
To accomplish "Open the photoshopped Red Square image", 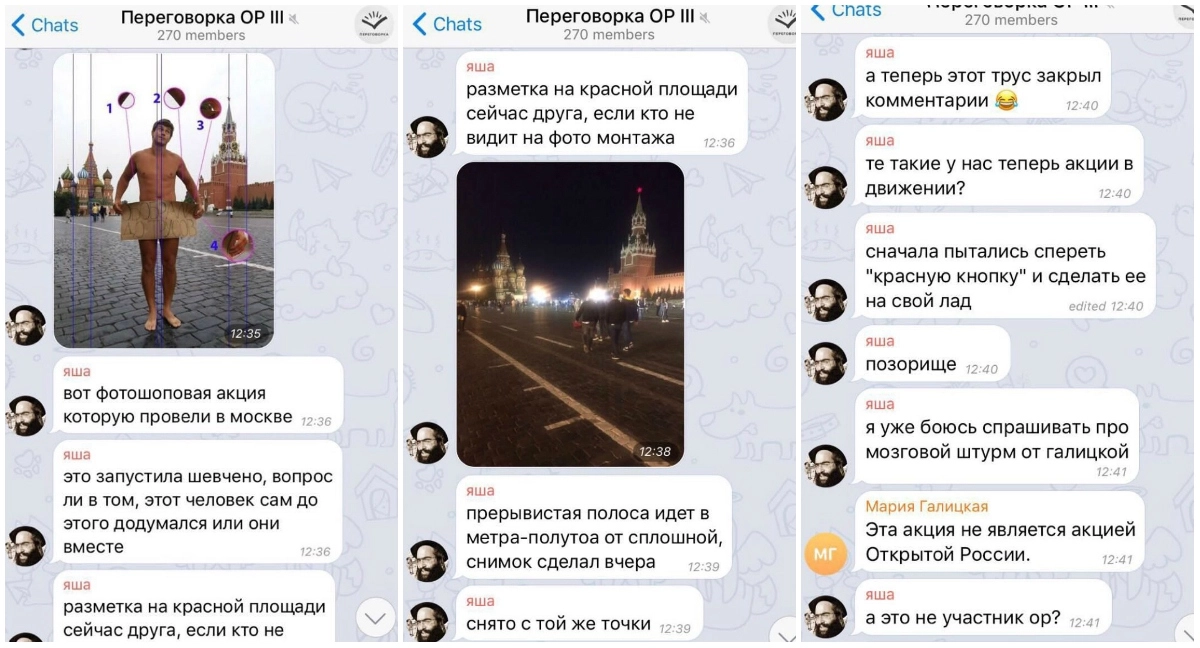I will [x=164, y=200].
